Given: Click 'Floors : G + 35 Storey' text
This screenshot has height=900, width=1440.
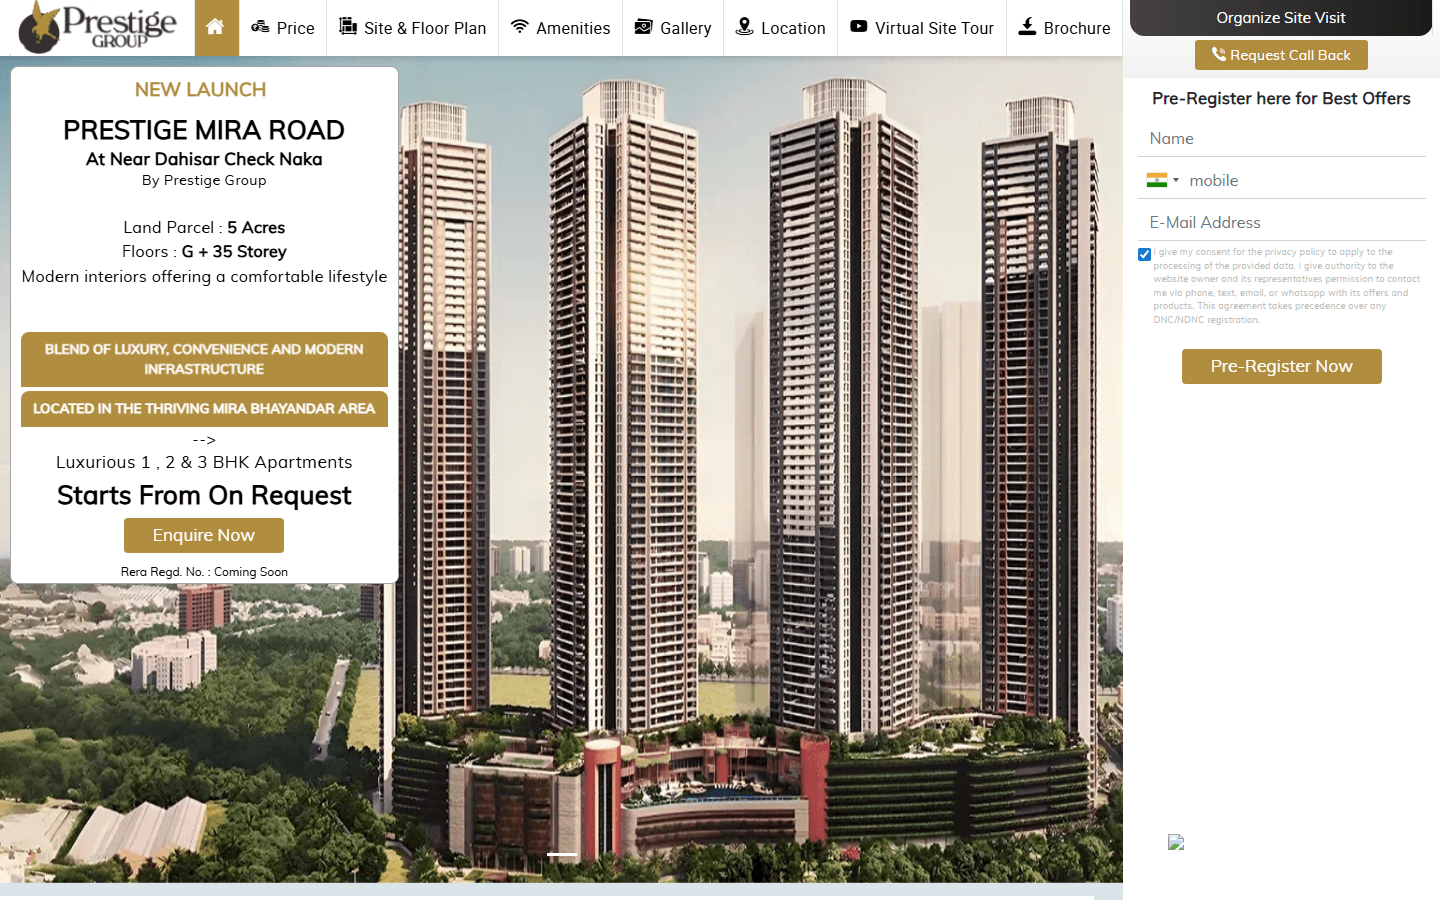Looking at the screenshot, I should 204,252.
